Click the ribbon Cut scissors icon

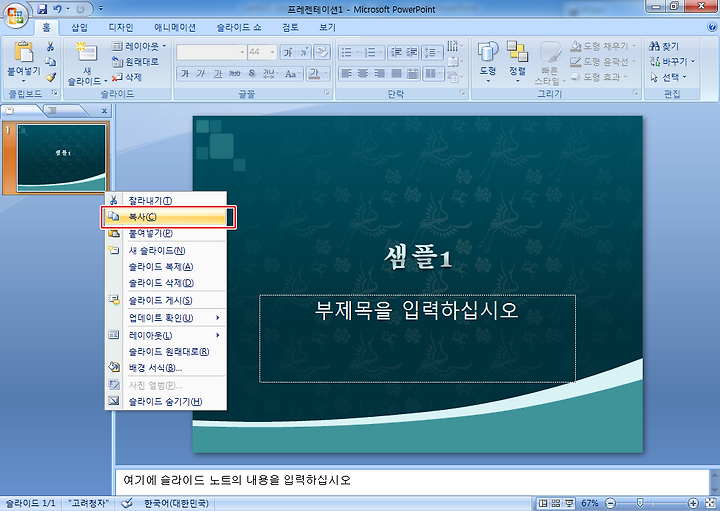tap(51, 46)
